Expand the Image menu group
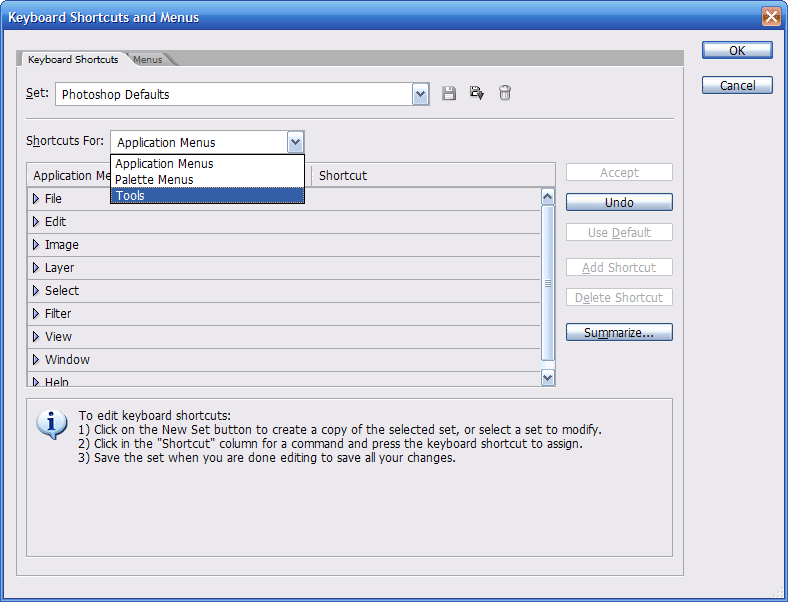The width and height of the screenshot is (788, 602). 36,245
